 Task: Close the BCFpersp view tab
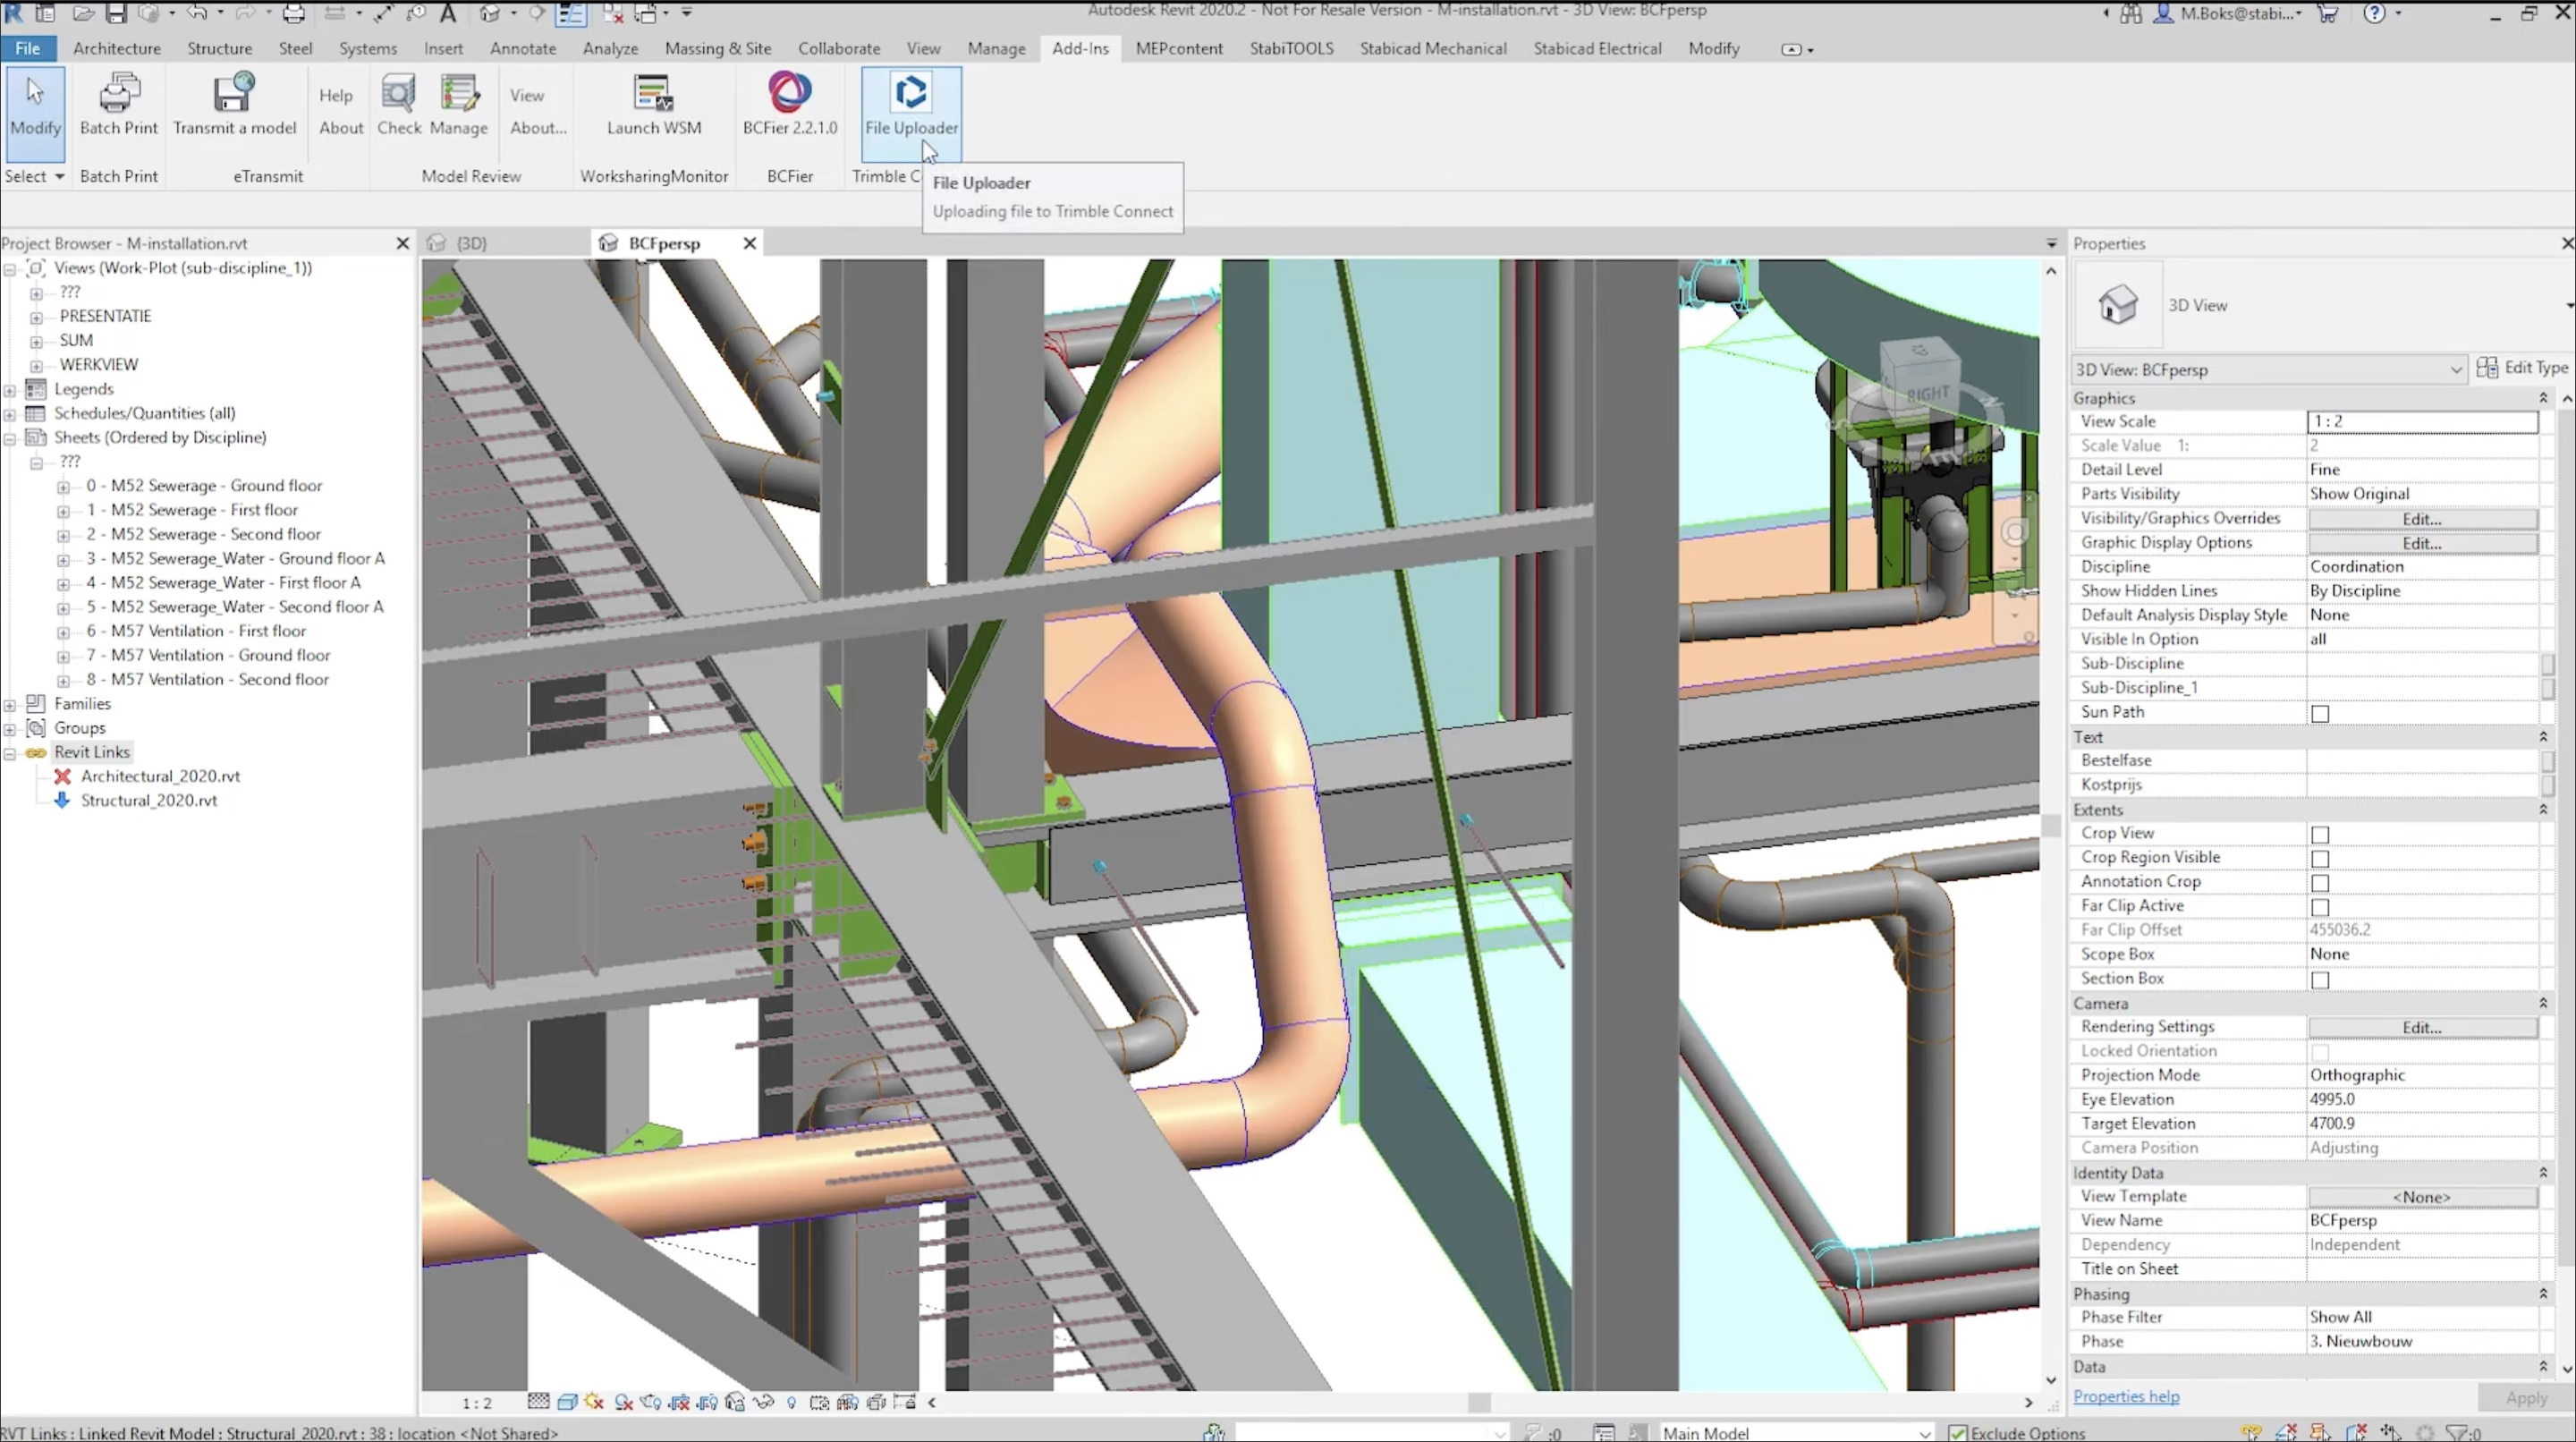coord(749,243)
